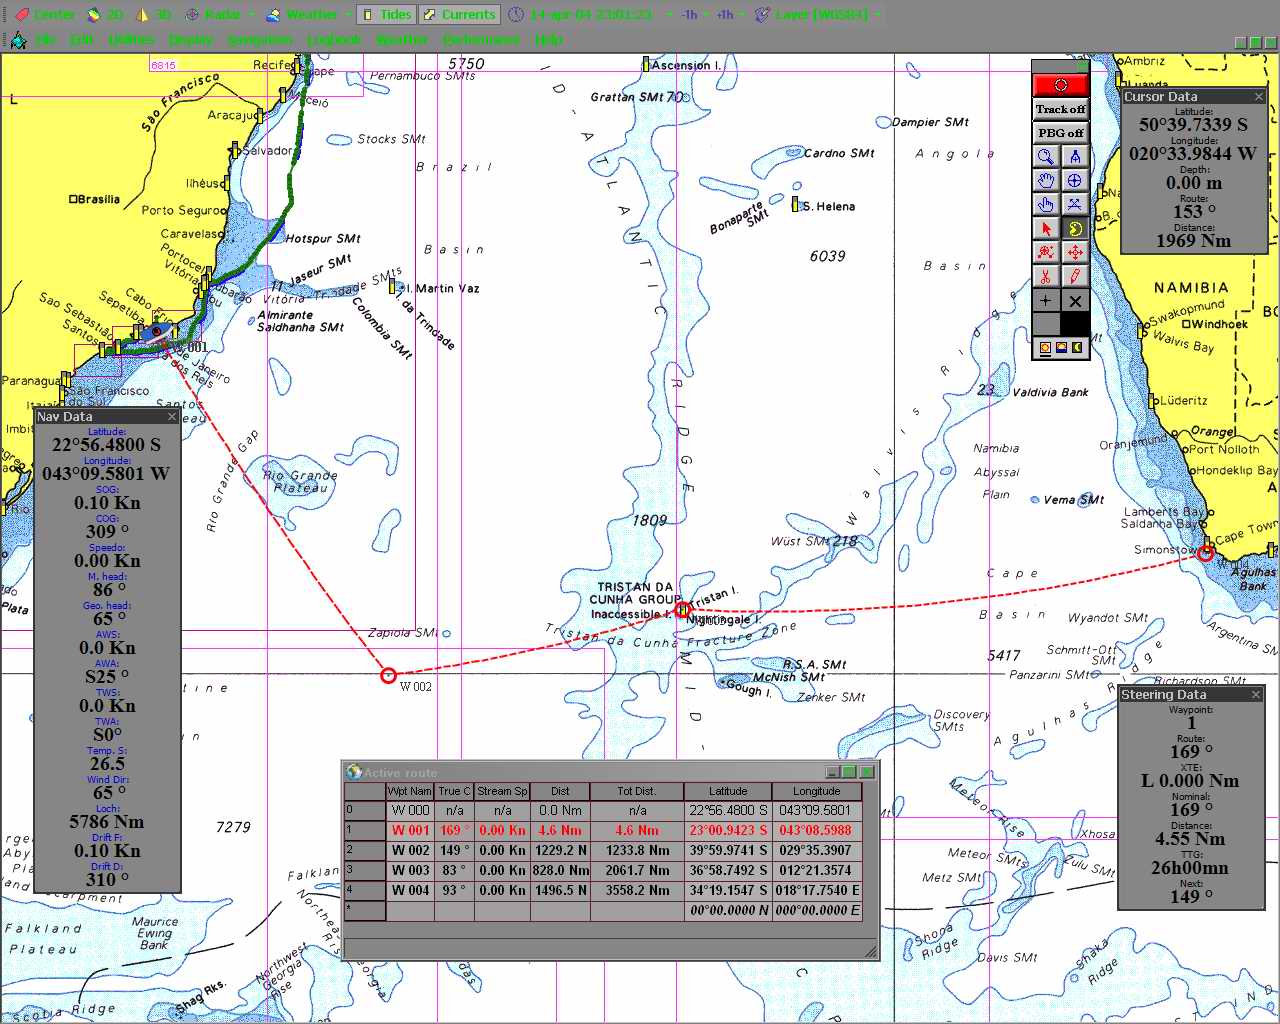Close the Nav Data panel
This screenshot has height=1024, width=1280.
(x=171, y=417)
